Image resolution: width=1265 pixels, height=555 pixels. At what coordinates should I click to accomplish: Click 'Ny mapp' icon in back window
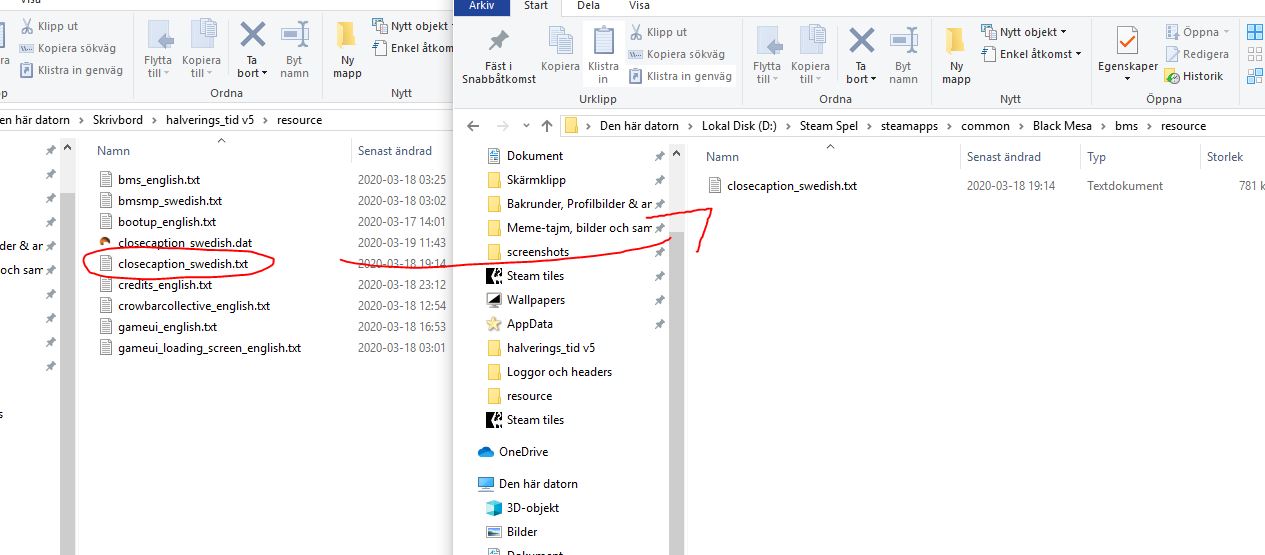click(x=346, y=35)
